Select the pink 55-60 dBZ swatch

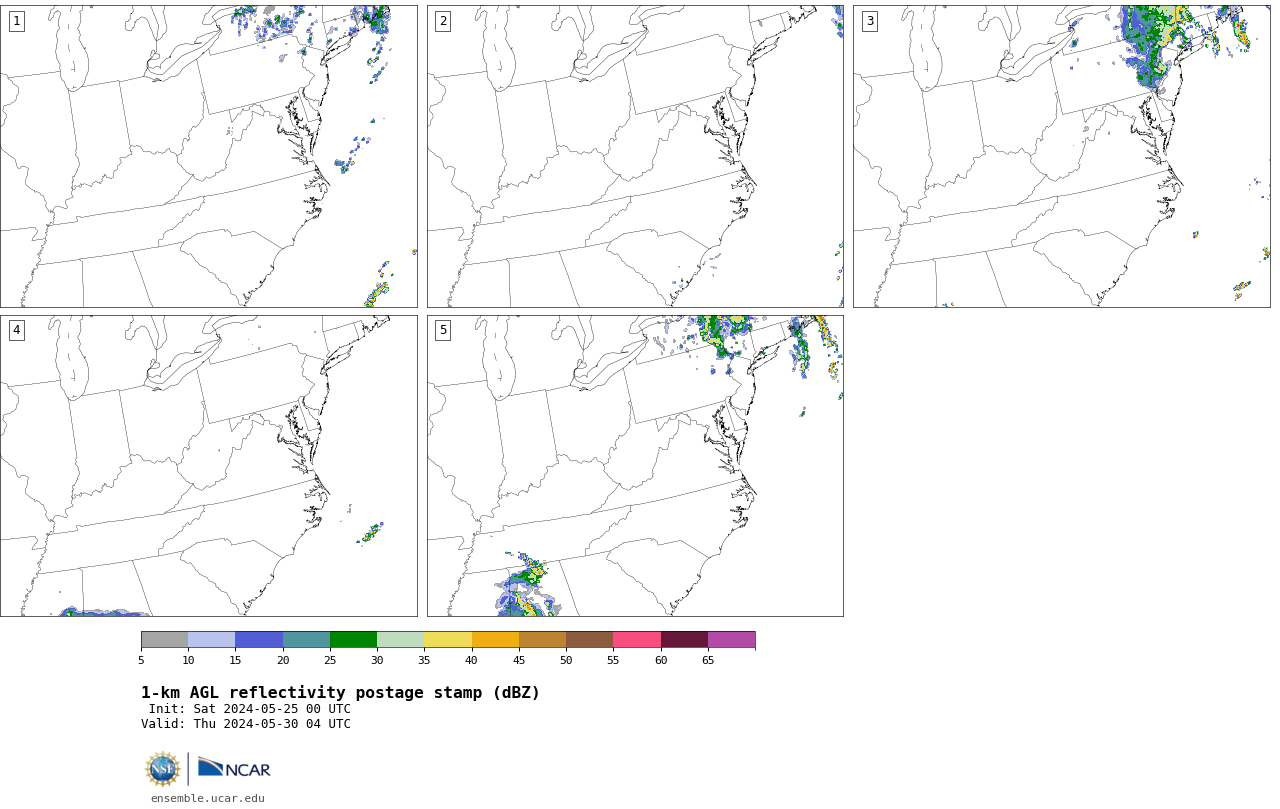(637, 640)
